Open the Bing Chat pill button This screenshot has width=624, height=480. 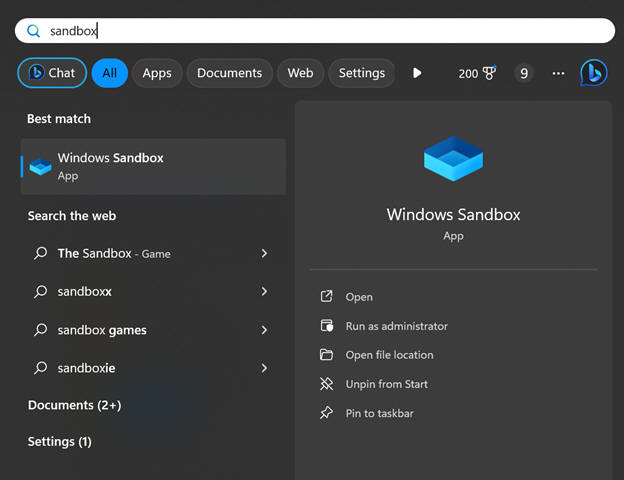coord(52,73)
